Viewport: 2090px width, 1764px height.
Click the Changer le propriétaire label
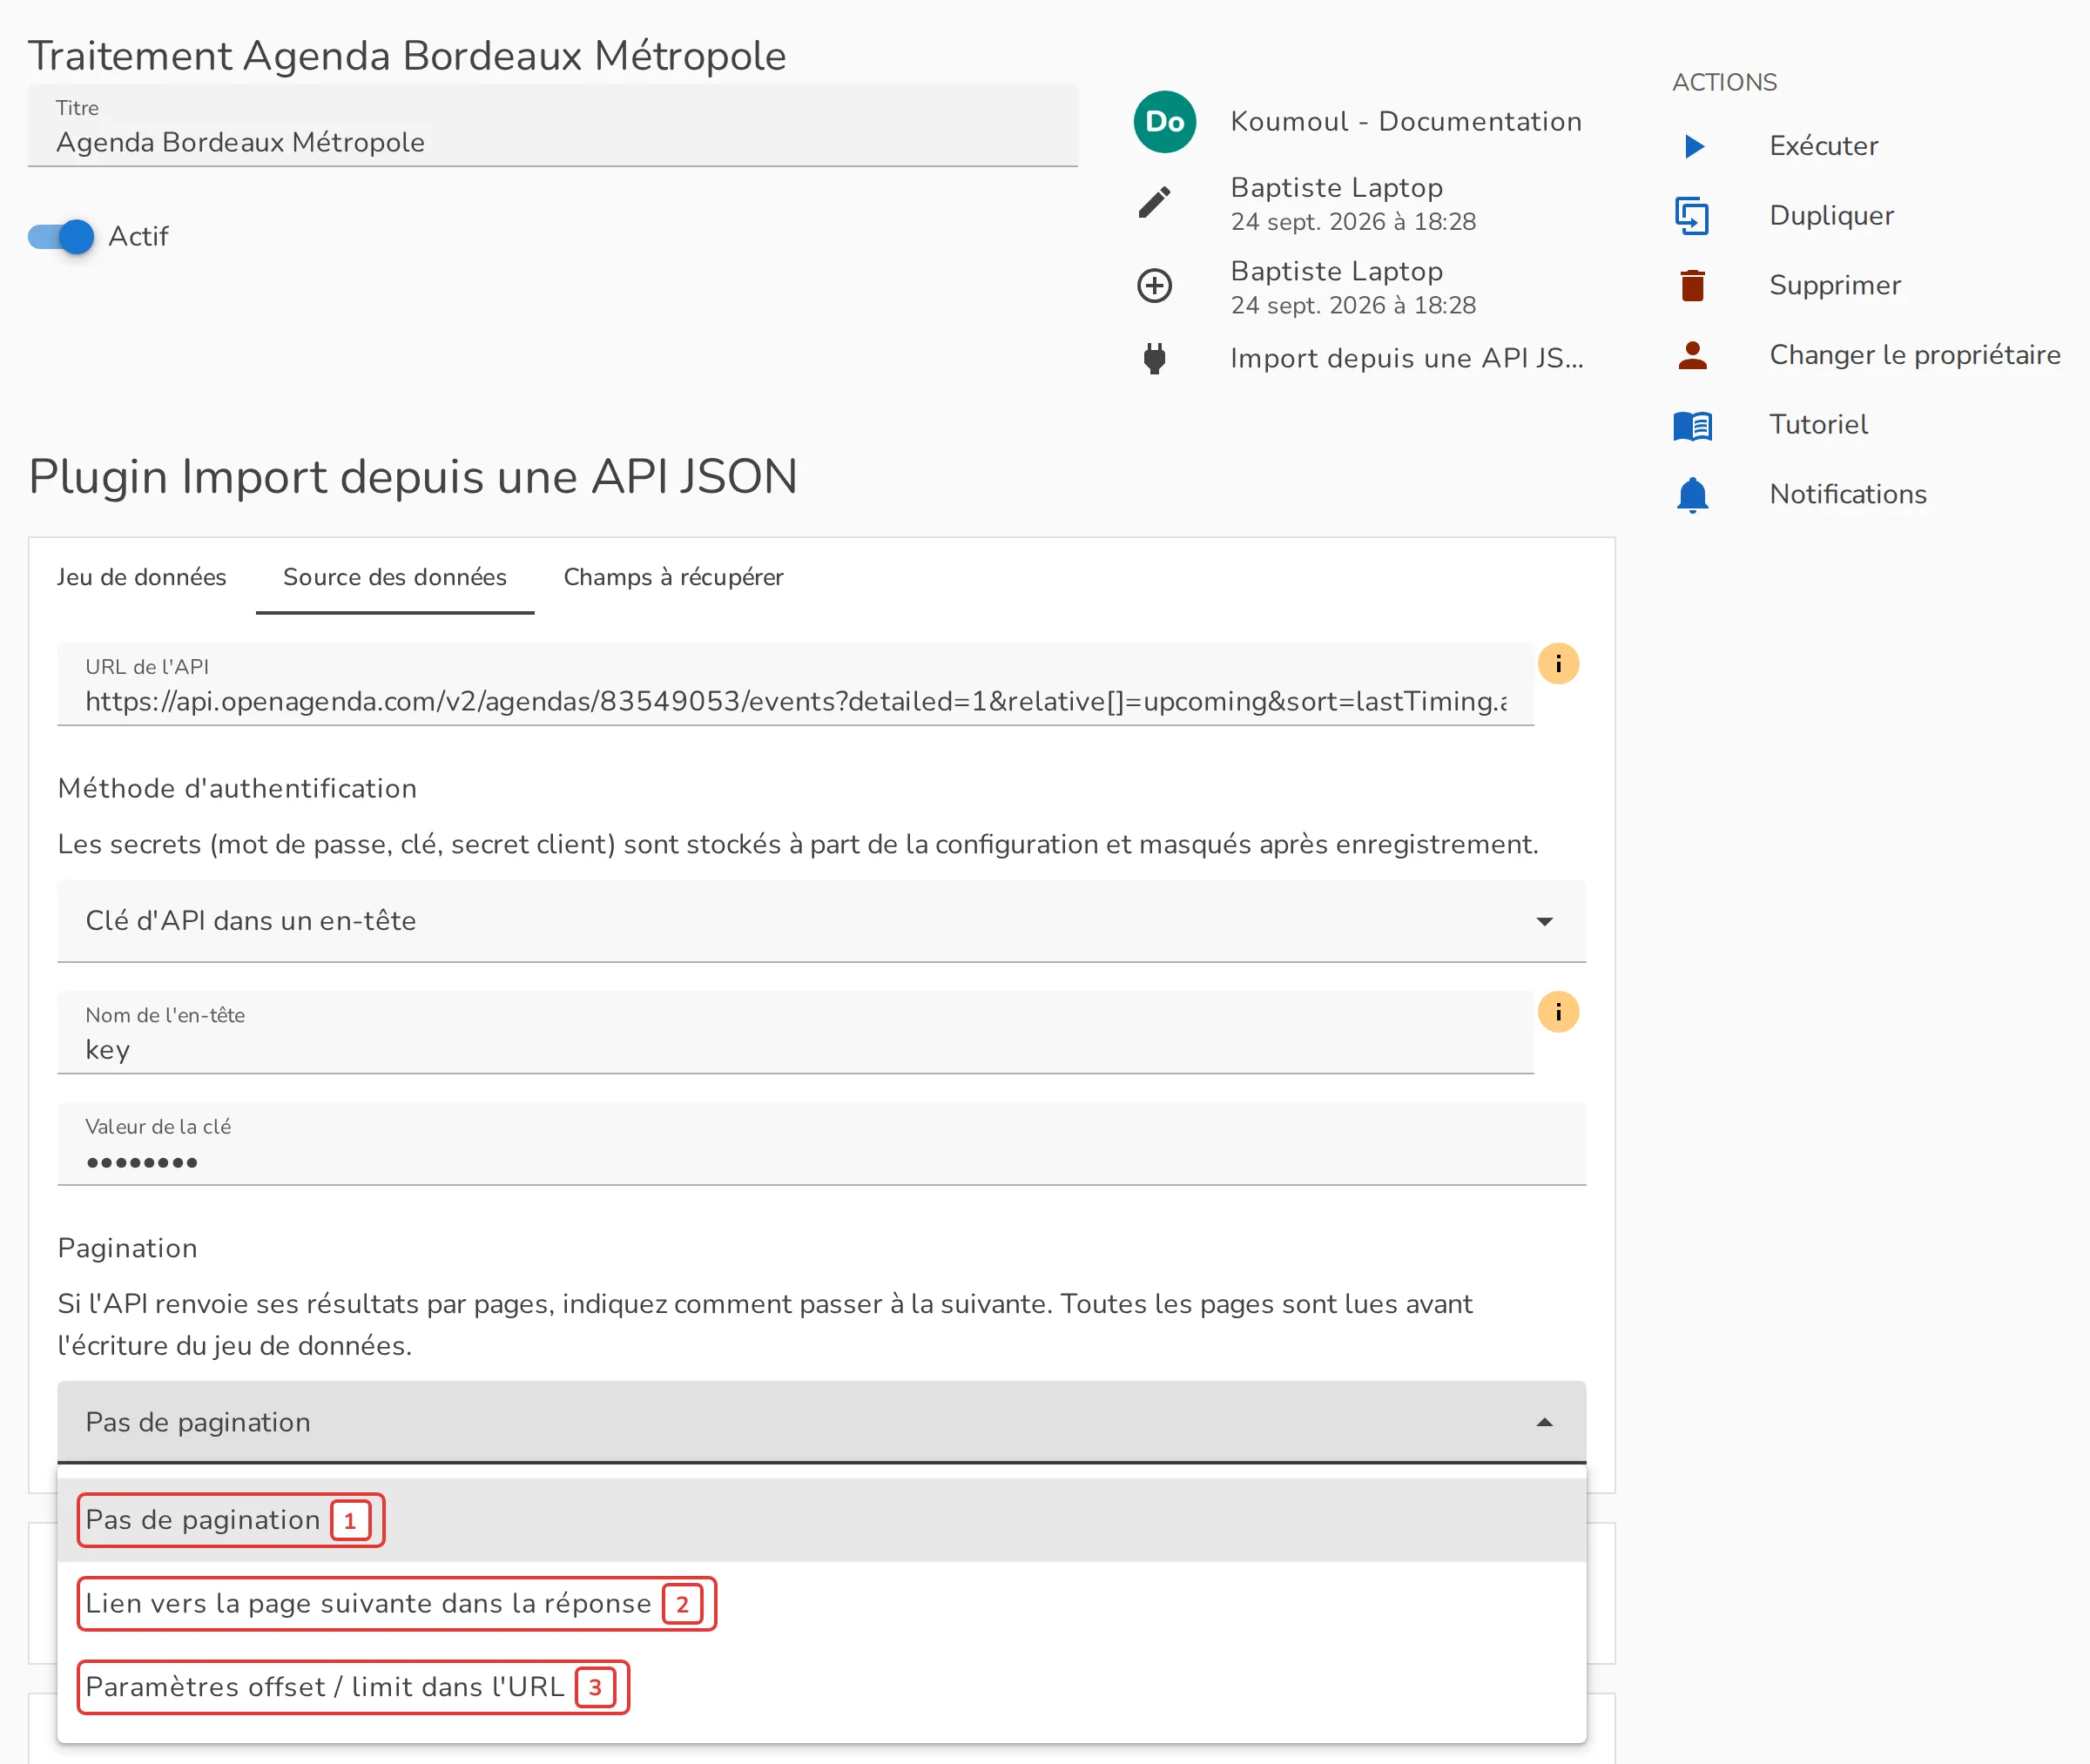1914,355
